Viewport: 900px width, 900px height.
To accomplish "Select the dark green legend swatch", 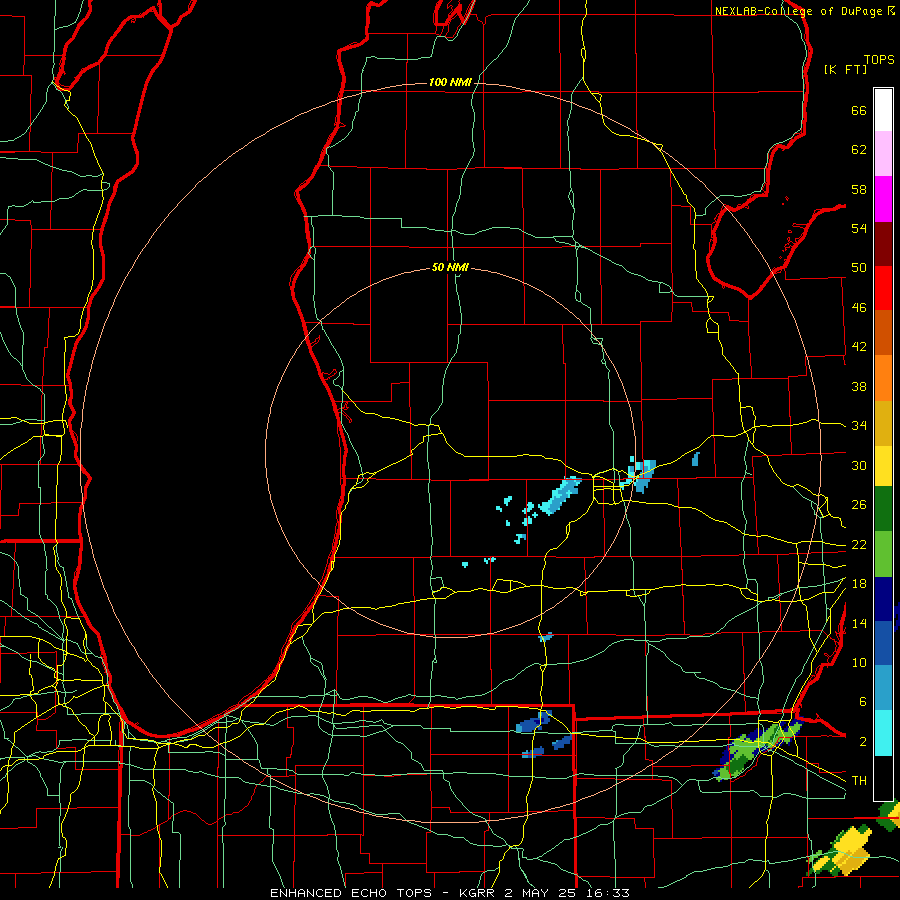I will point(883,509).
